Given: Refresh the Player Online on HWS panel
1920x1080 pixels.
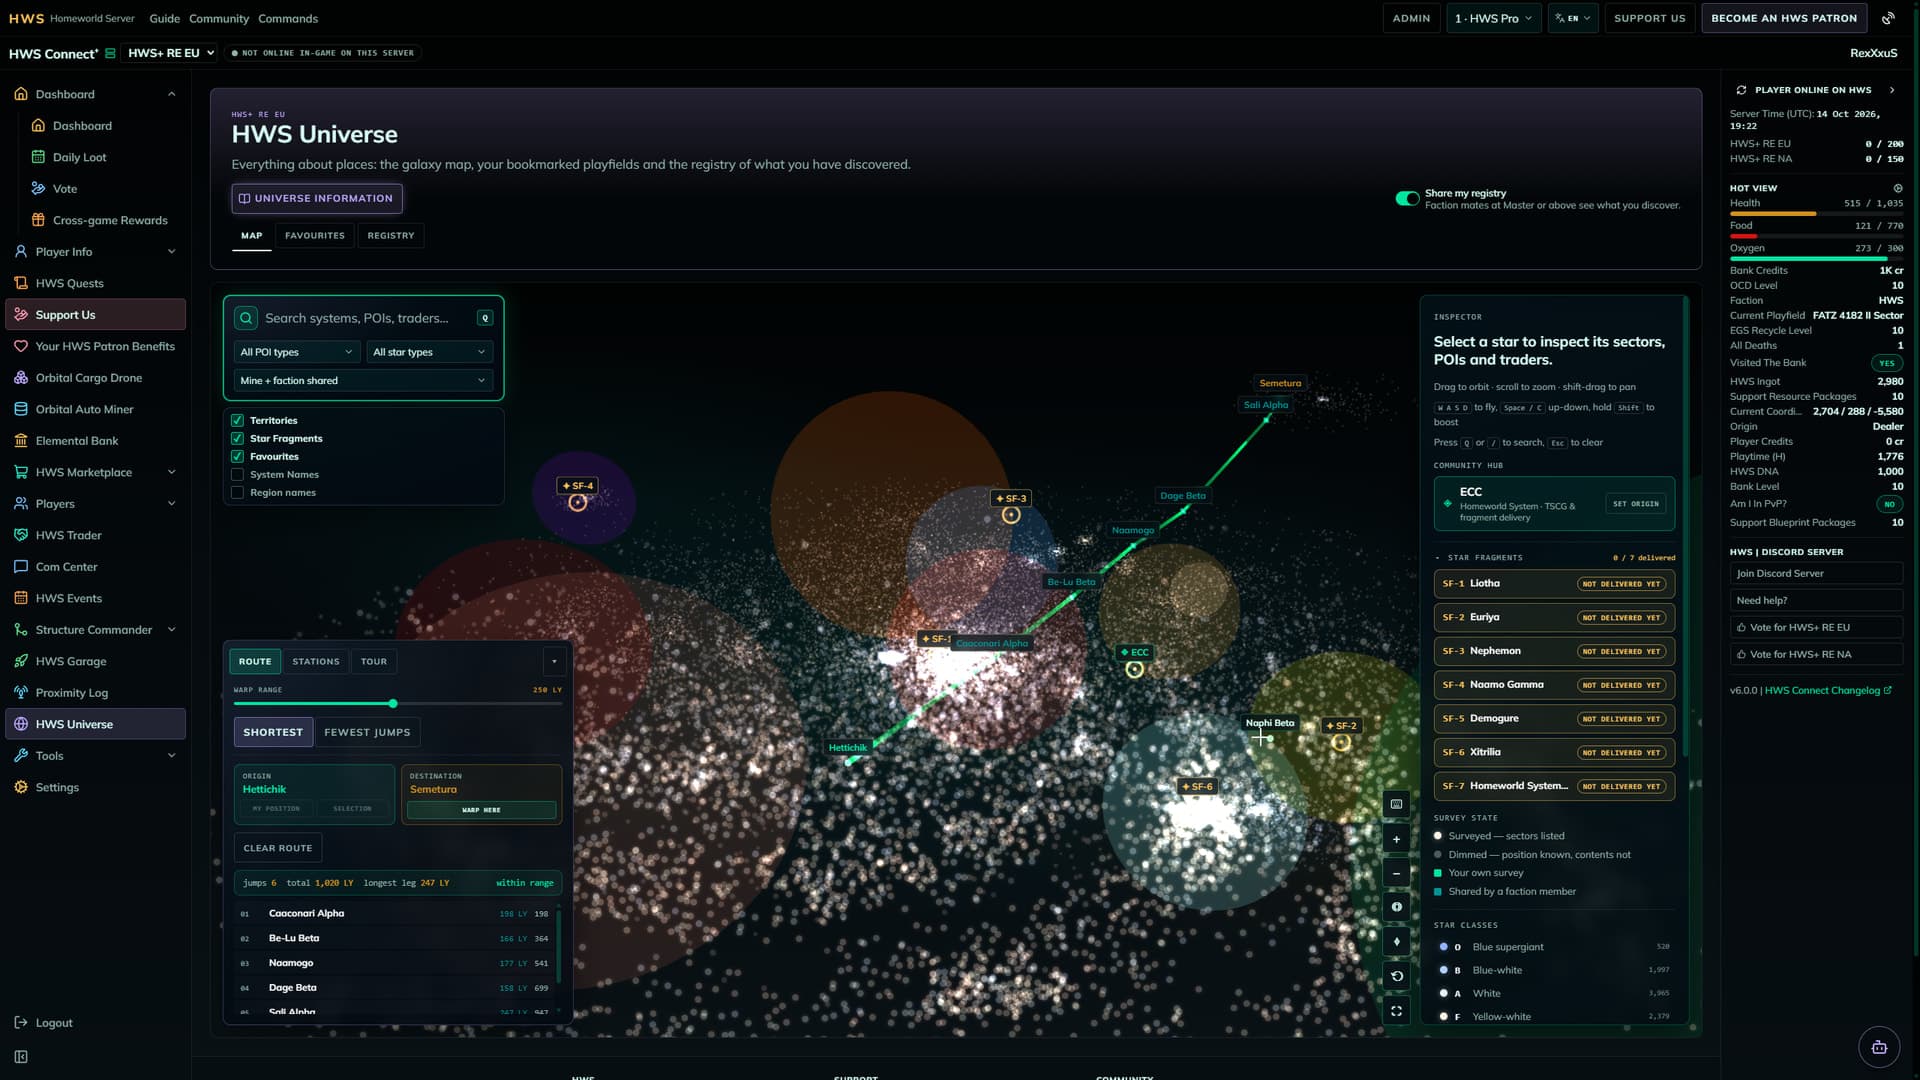Looking at the screenshot, I should point(1741,90).
